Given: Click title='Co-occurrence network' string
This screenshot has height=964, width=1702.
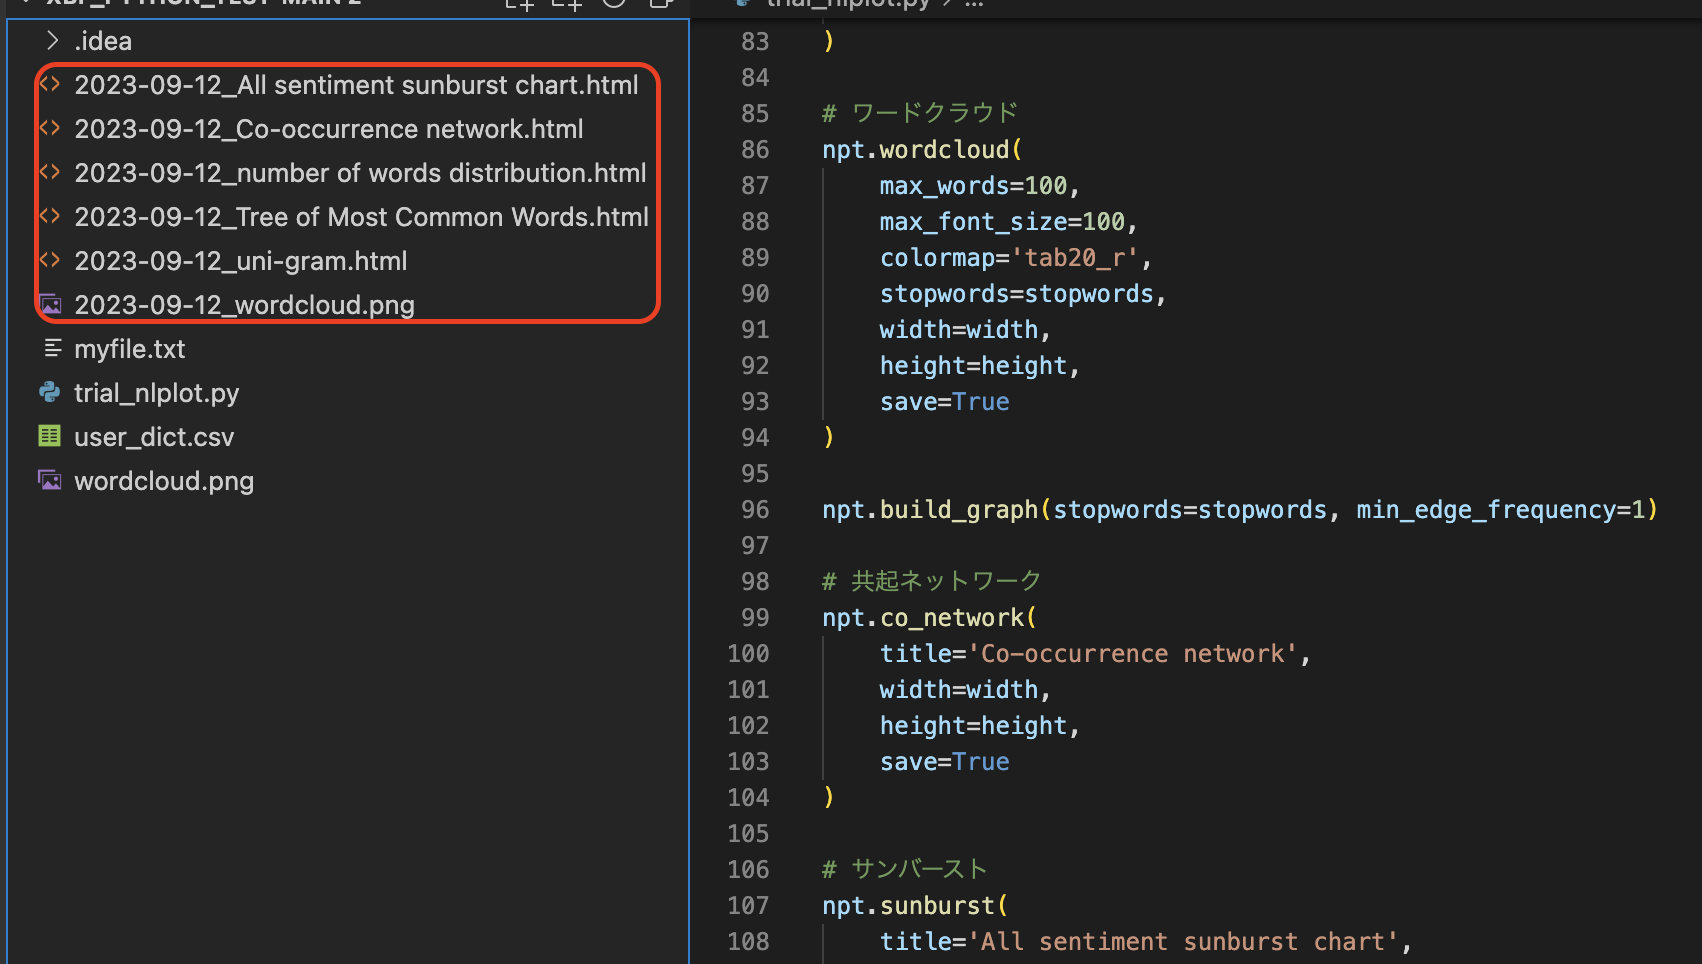Looking at the screenshot, I should click(1089, 654).
